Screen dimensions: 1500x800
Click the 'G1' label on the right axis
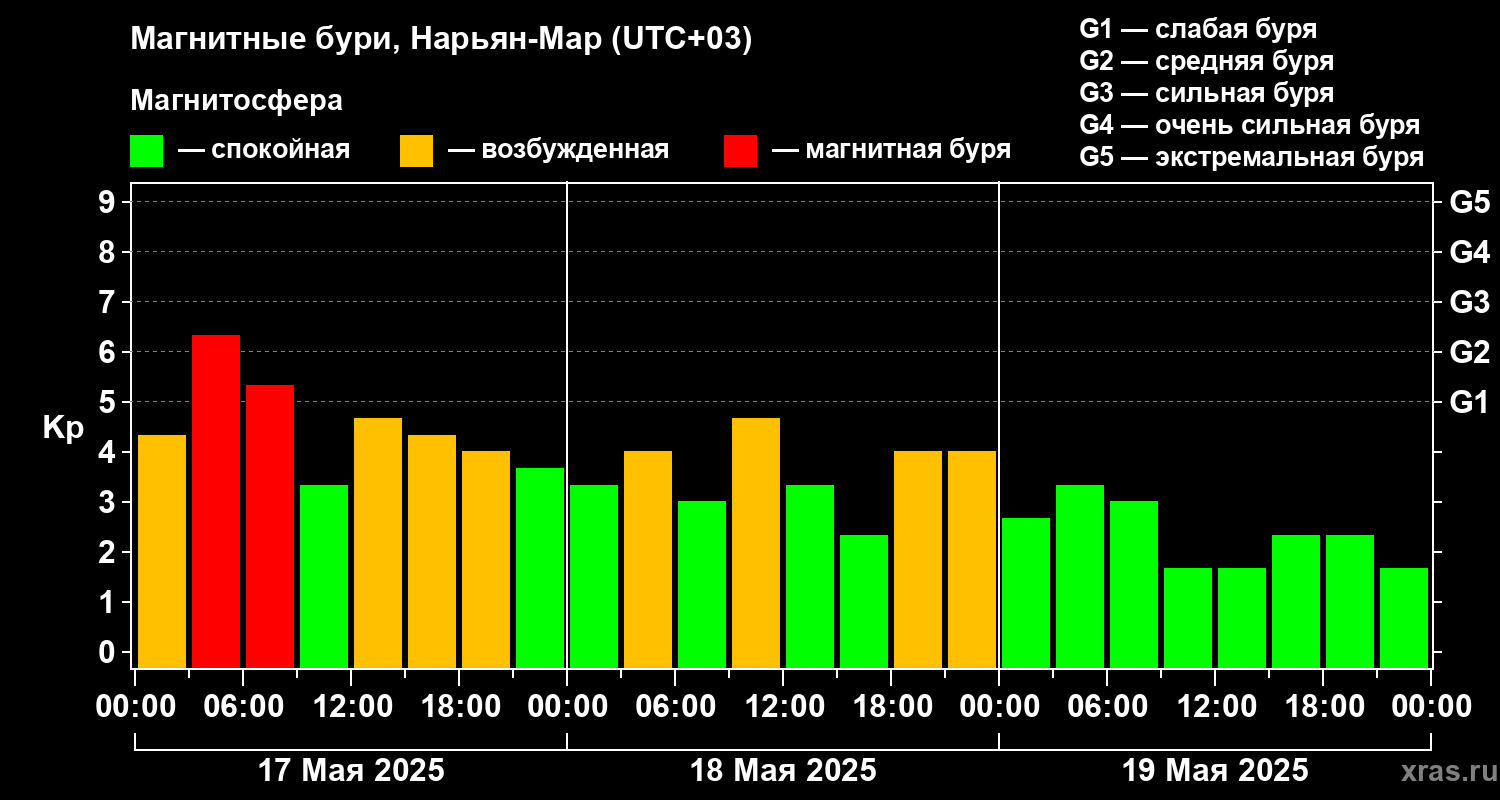pos(1470,403)
